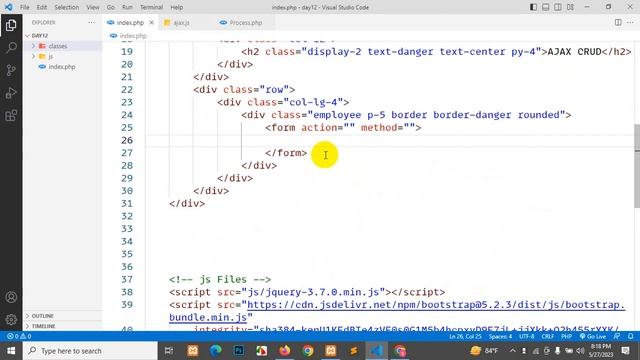Viewport: 640px width, 360px height.
Task: Click the Explorer more actions ellipsis
Action: pyautogui.click(x=91, y=22)
